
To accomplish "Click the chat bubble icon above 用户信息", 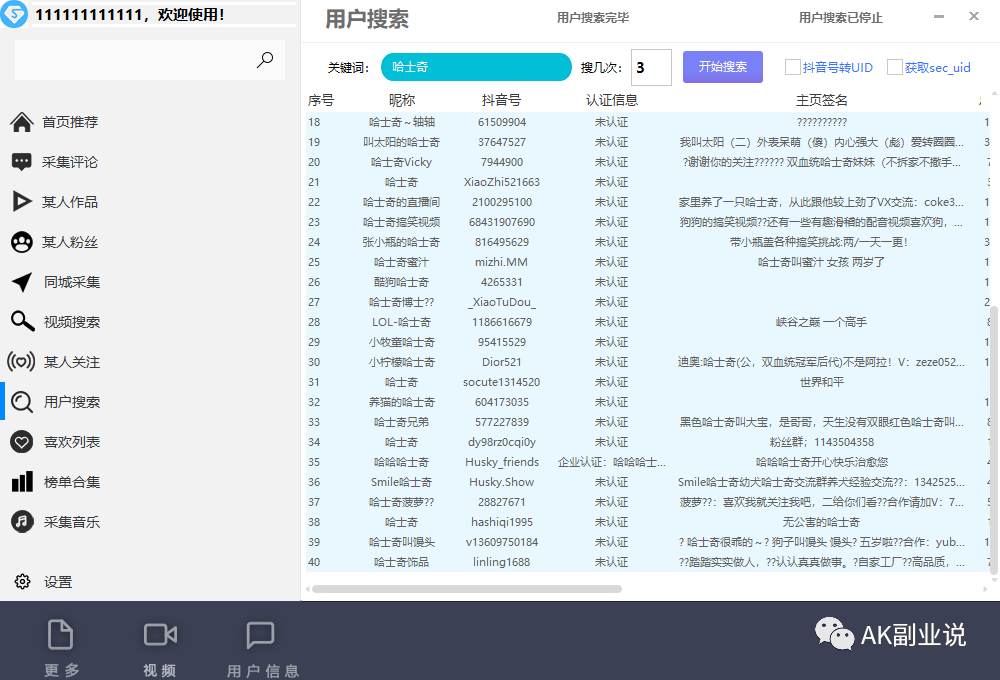I will 260,635.
